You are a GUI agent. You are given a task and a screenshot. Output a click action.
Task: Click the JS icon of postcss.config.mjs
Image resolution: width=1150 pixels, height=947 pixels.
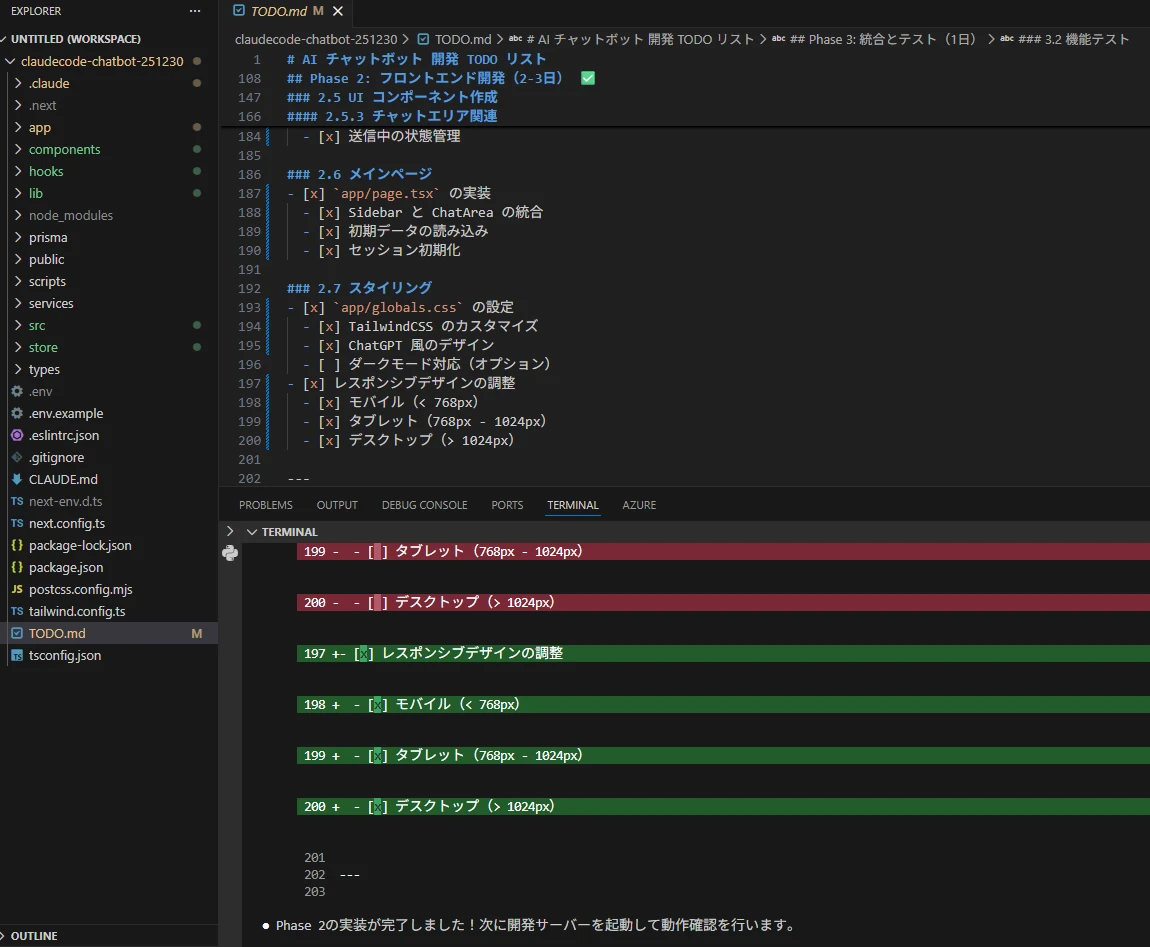click(16, 589)
